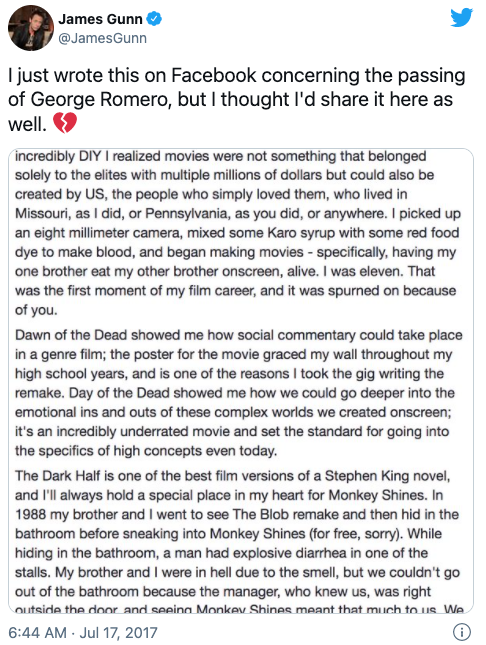Image resolution: width=486 pixels, height=645 pixels.
Task: Click the word Facebook in tweet
Action: (x=214, y=75)
